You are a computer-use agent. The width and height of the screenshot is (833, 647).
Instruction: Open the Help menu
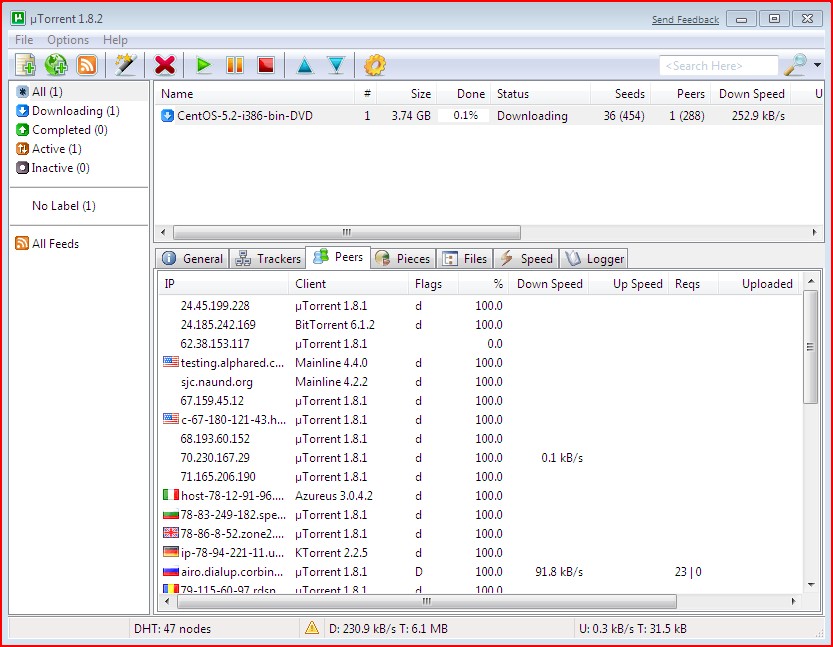115,39
